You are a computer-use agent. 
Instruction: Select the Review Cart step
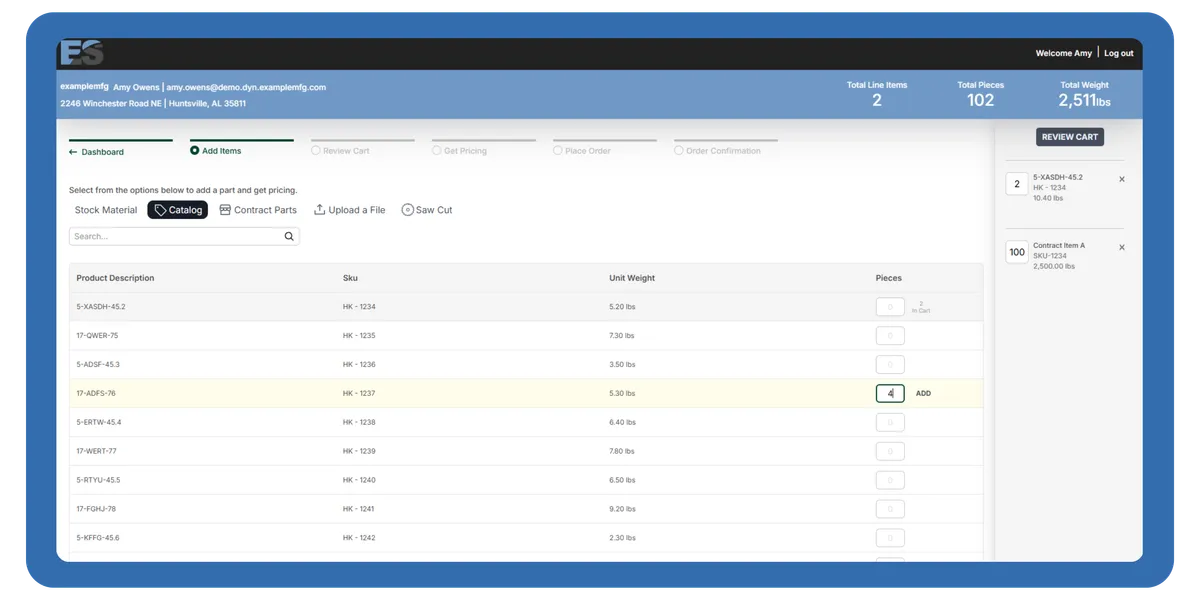tap(340, 151)
